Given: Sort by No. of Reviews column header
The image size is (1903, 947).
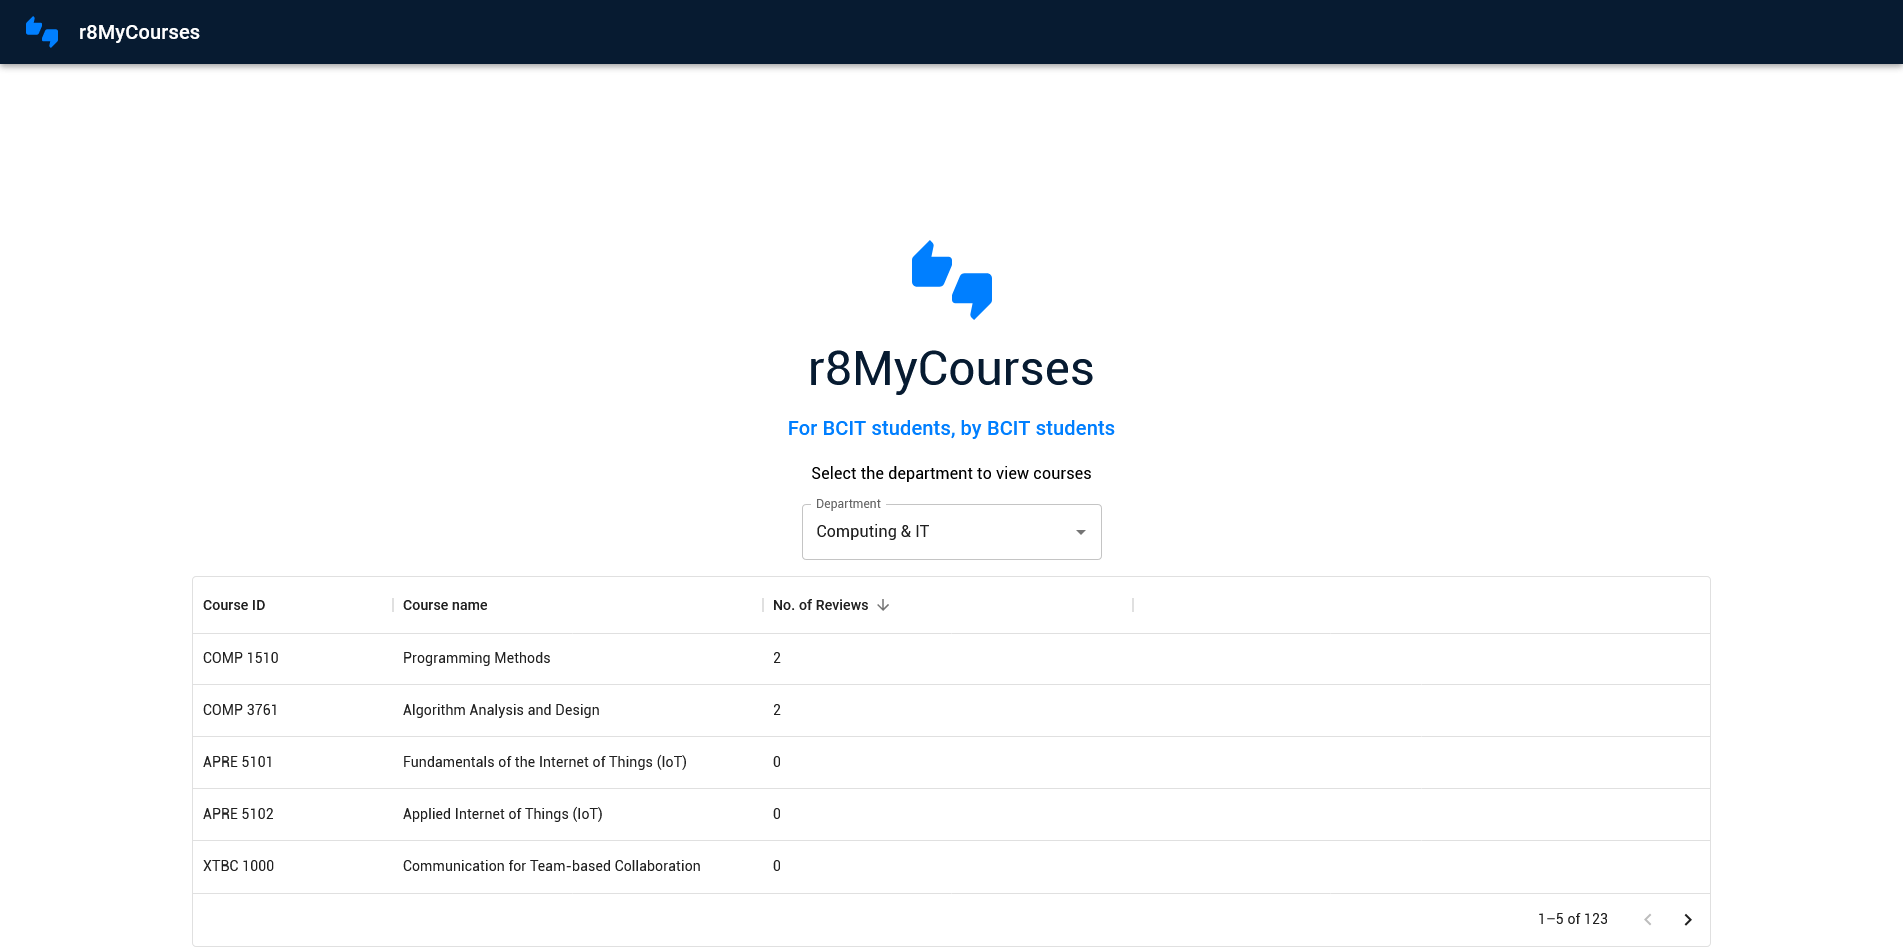Looking at the screenshot, I should pos(820,605).
